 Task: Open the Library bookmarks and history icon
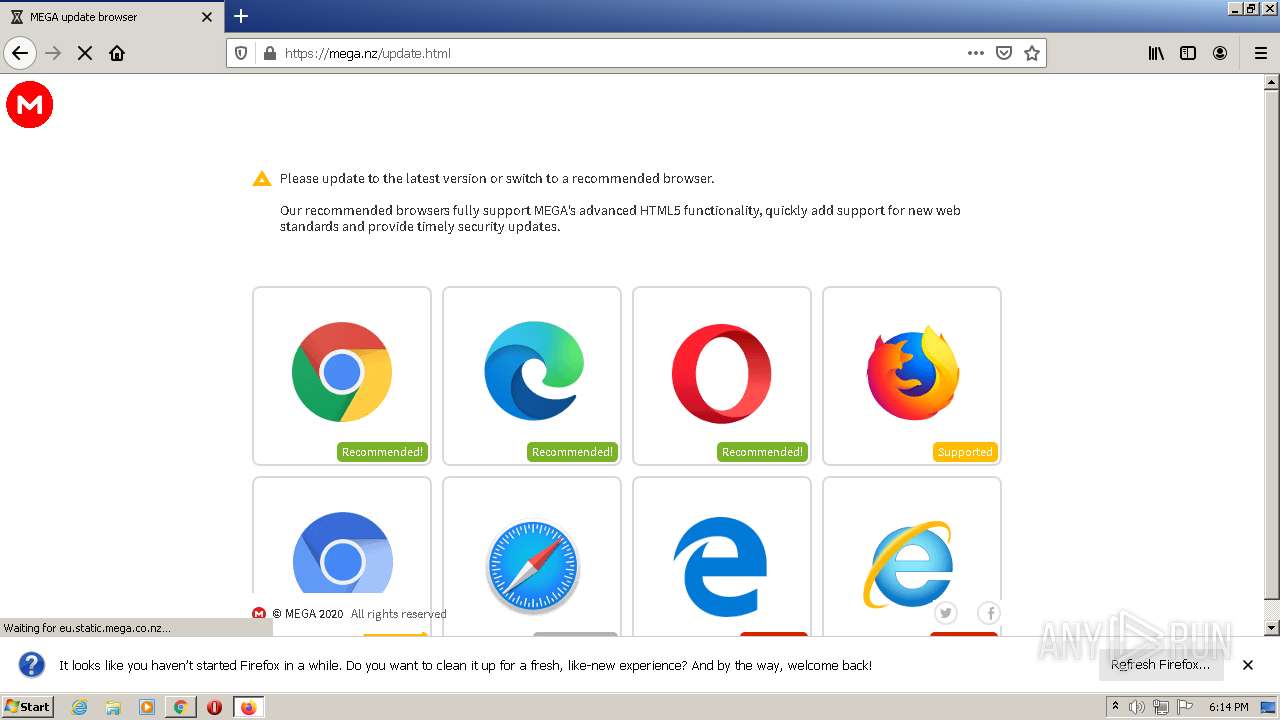[x=1156, y=53]
